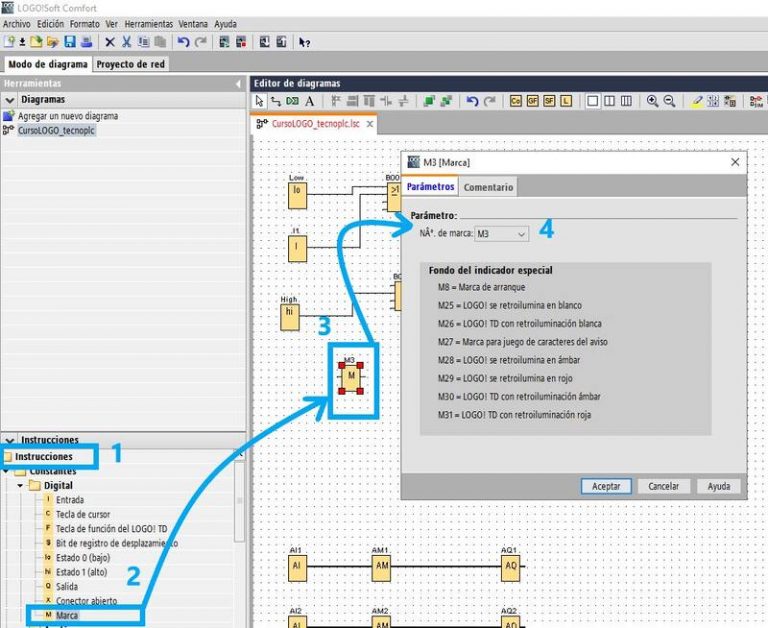
Task: Switch to the Comentario tab
Action: pos(488,187)
